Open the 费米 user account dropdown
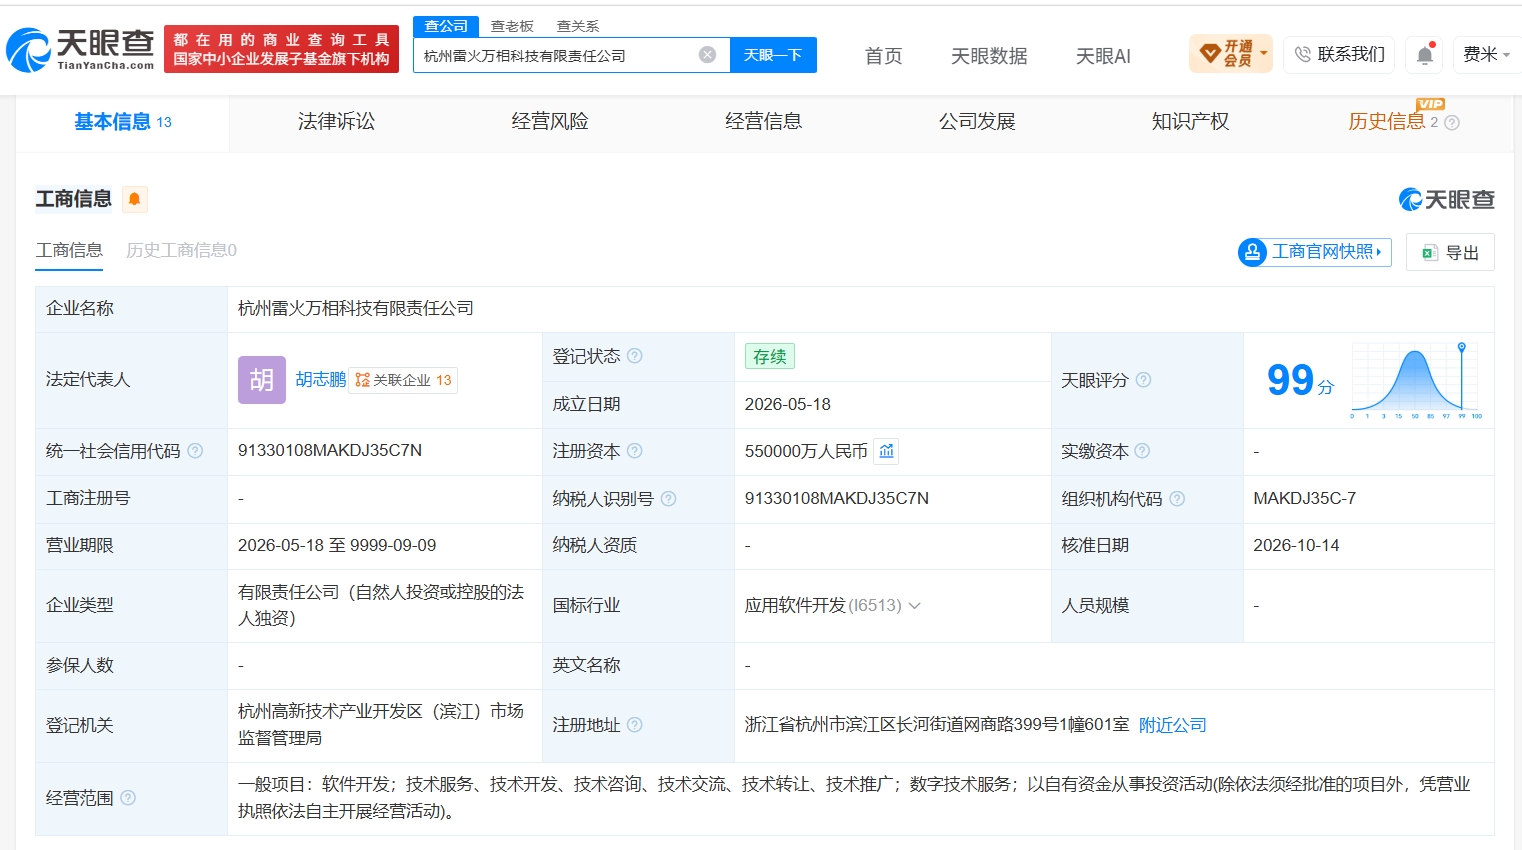1522x850 pixels. (1487, 54)
